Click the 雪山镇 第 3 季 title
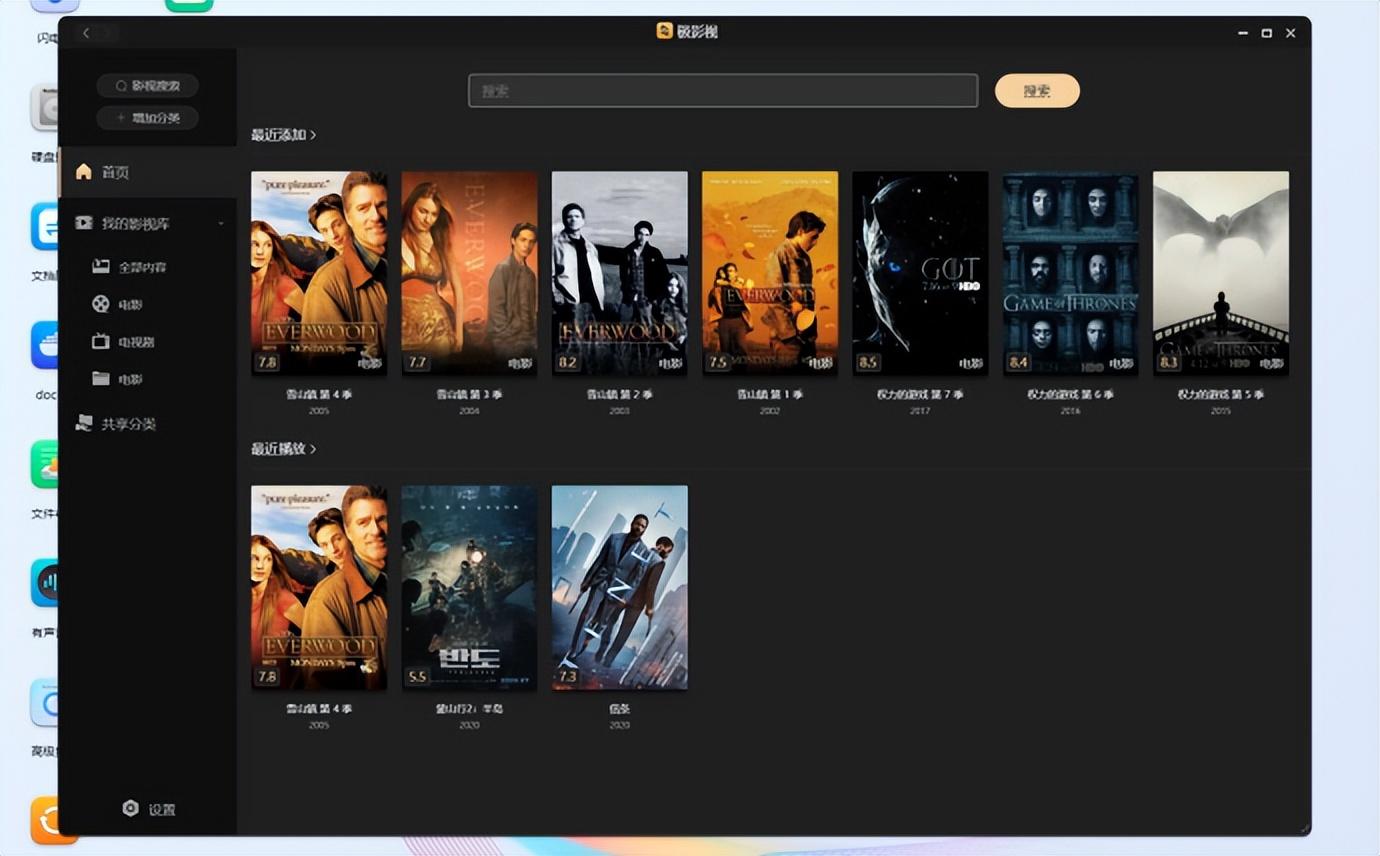This screenshot has width=1380, height=856. 469,394
